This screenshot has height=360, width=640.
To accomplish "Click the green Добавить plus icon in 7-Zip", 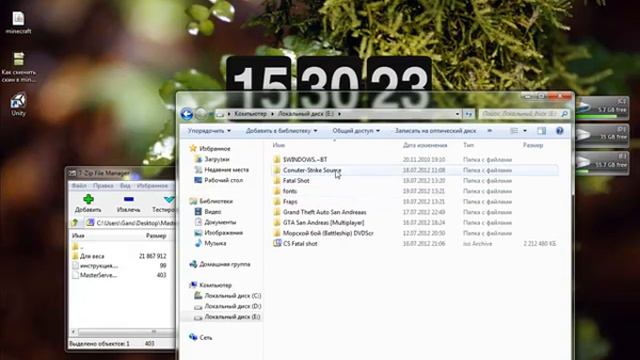I will click(x=88, y=199).
